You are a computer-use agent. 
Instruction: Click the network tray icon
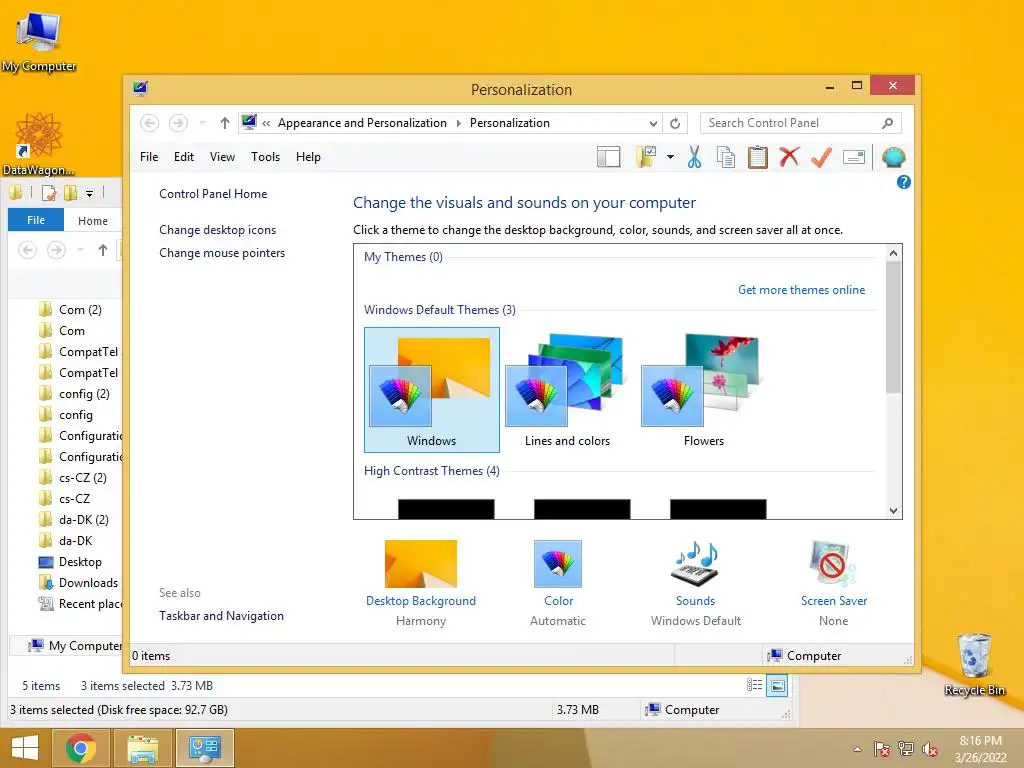tap(906, 749)
